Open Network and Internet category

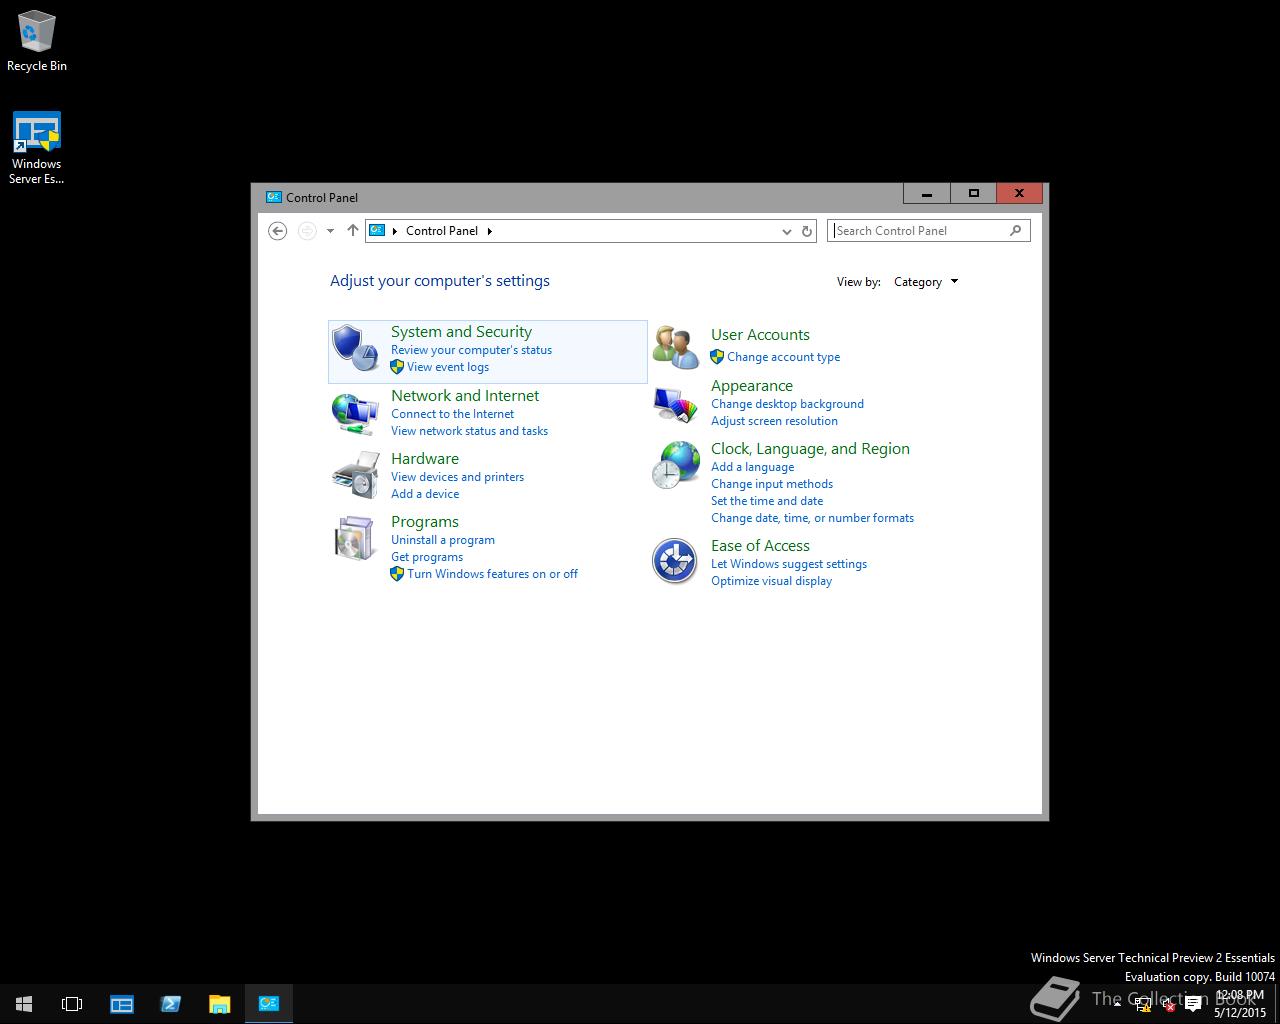click(465, 396)
